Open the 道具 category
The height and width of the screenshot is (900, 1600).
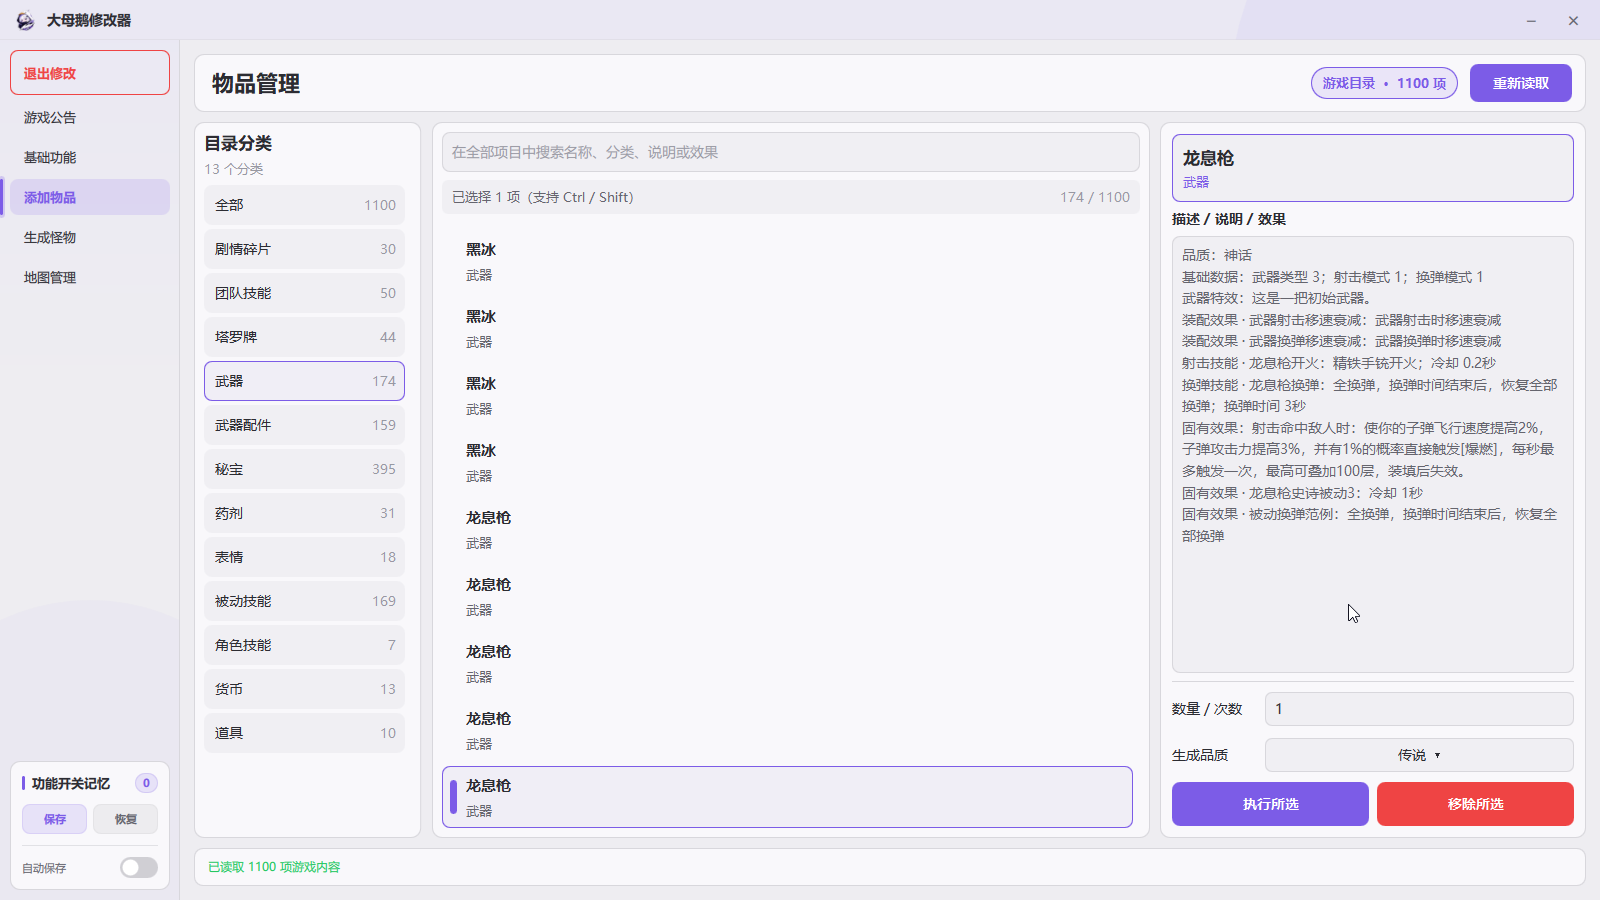click(x=304, y=733)
